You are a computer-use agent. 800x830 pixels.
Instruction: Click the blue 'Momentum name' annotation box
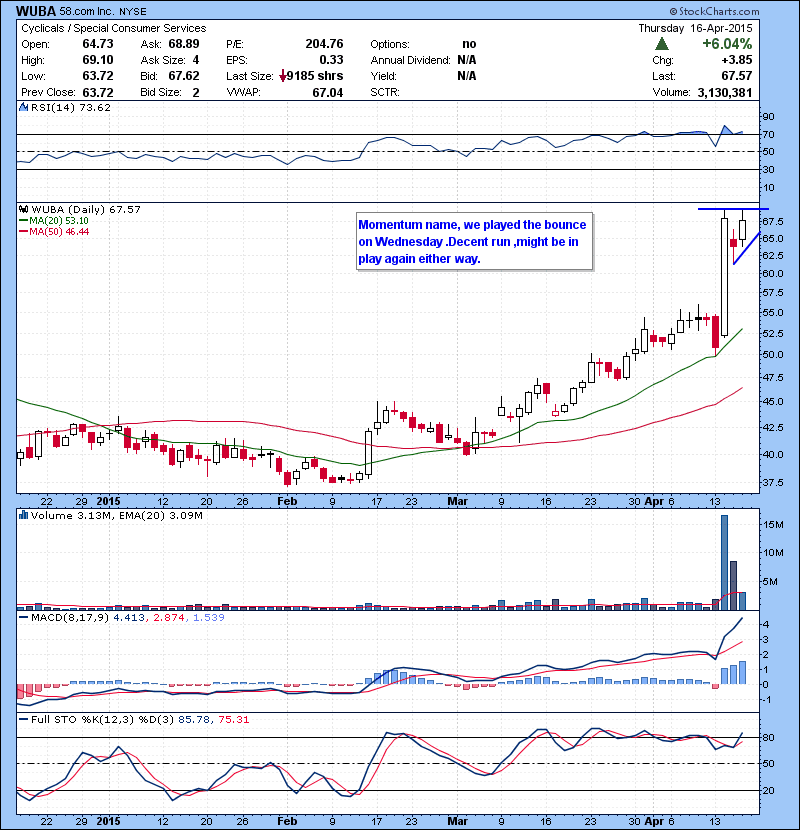click(474, 242)
